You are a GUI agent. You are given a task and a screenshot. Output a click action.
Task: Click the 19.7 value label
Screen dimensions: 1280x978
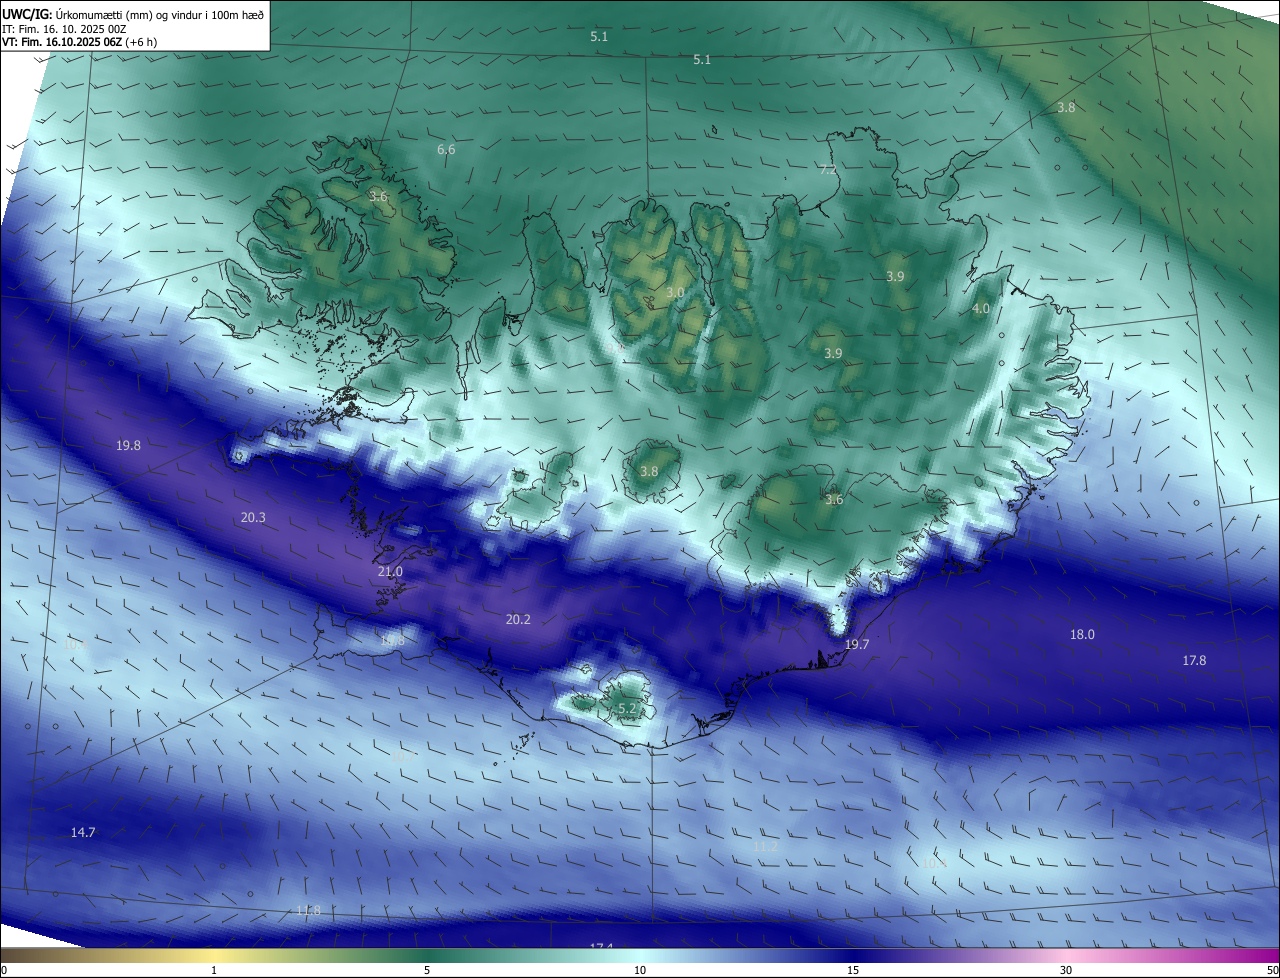pyautogui.click(x=857, y=645)
